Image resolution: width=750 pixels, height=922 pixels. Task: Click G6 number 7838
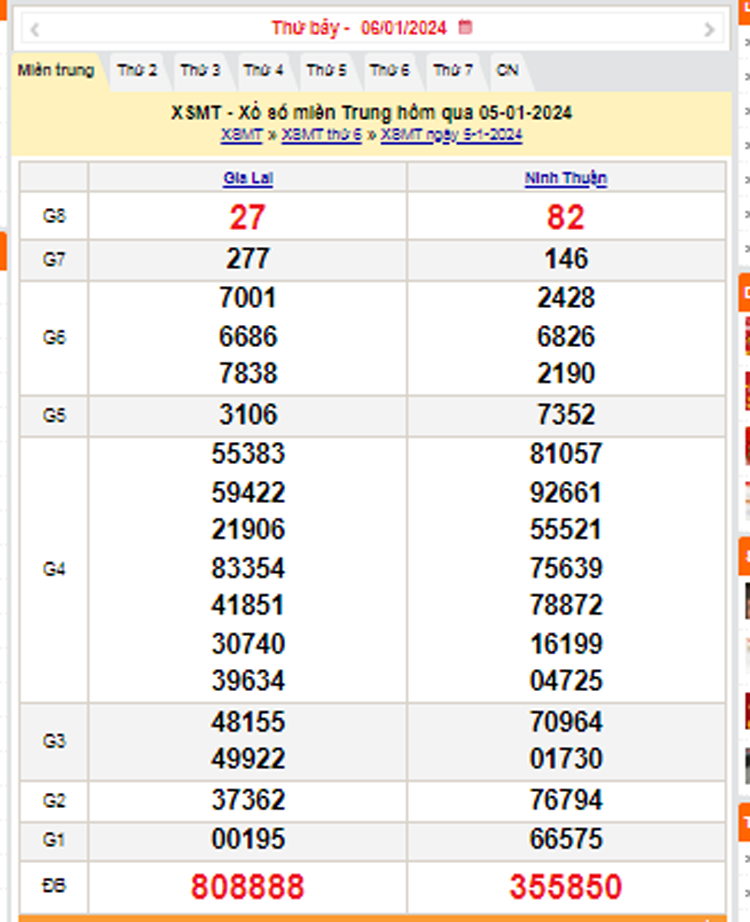click(248, 373)
